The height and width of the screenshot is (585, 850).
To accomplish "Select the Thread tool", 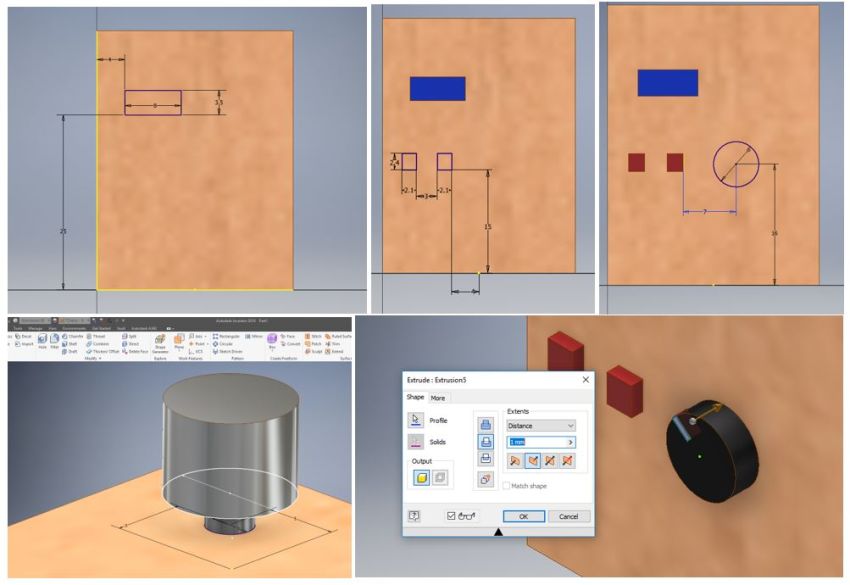I will click(95, 336).
